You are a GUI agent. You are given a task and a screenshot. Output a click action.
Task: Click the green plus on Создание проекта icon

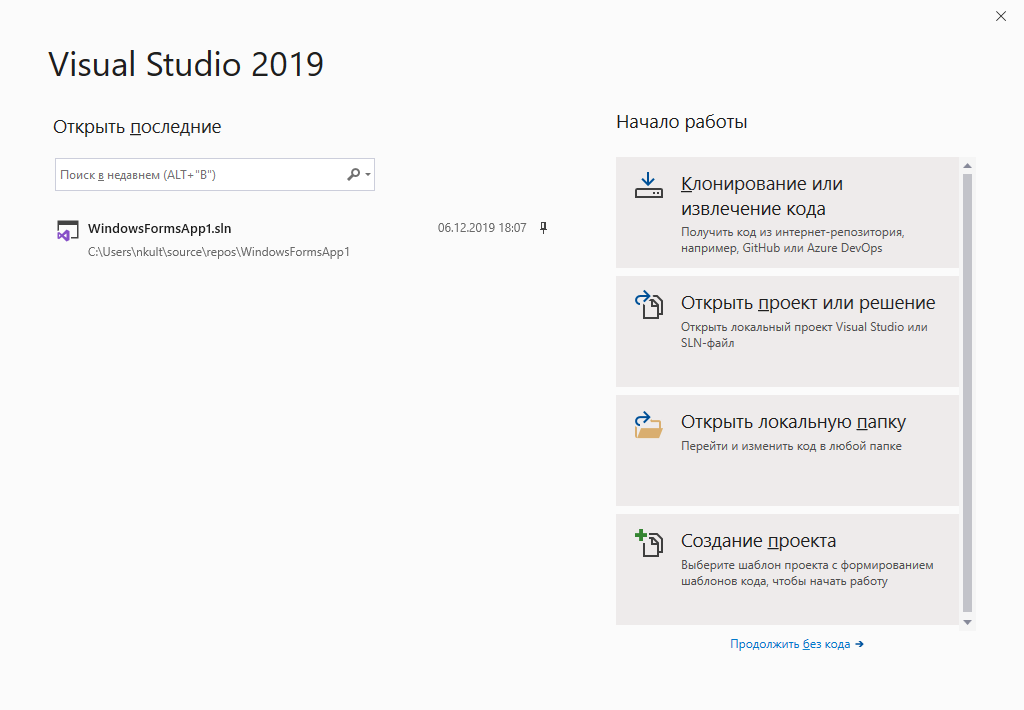tap(641, 535)
